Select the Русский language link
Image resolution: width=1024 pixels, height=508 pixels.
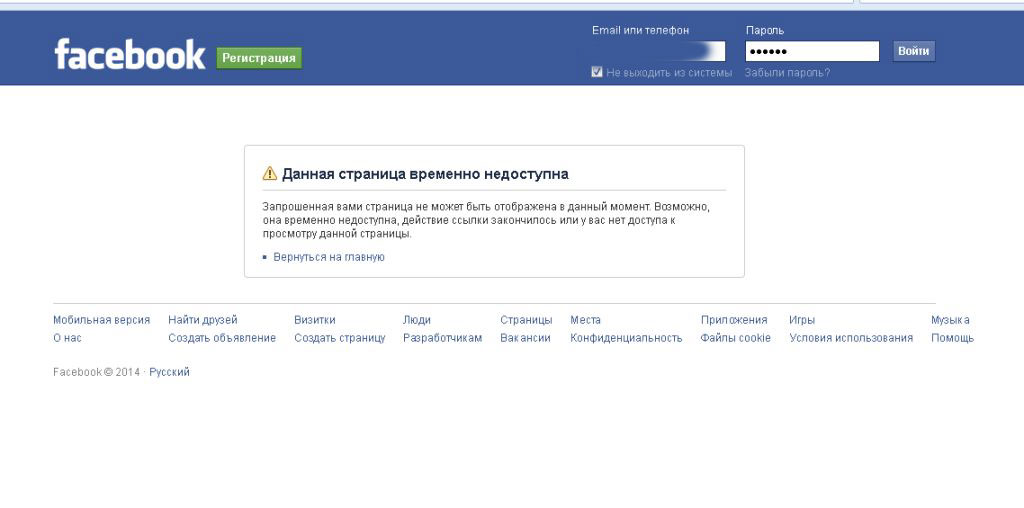pos(169,372)
